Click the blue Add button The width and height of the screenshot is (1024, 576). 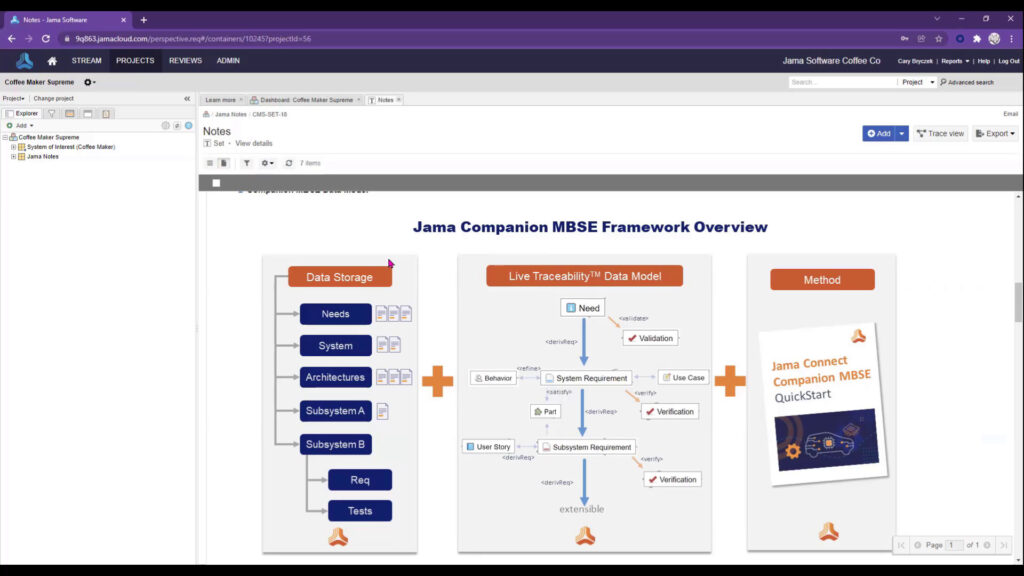878,133
